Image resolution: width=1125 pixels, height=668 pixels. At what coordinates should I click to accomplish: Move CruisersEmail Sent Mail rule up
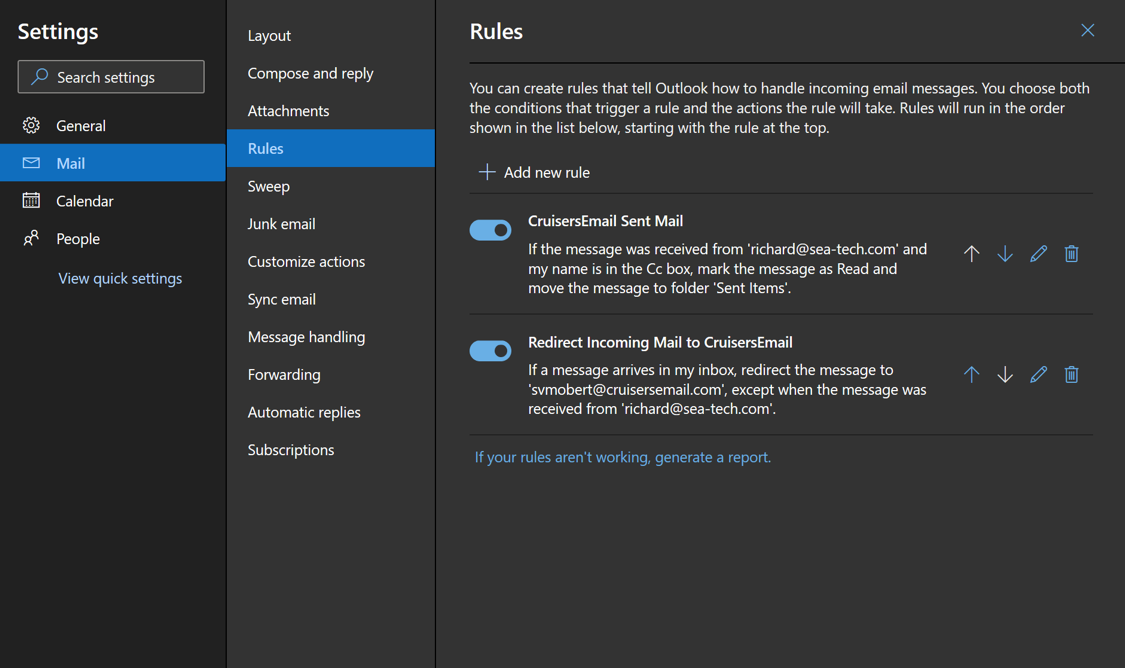[x=971, y=254]
